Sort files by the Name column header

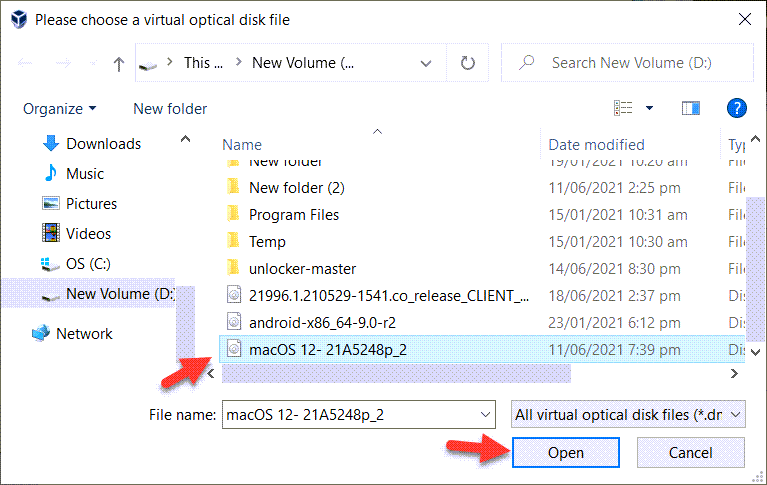pos(242,145)
